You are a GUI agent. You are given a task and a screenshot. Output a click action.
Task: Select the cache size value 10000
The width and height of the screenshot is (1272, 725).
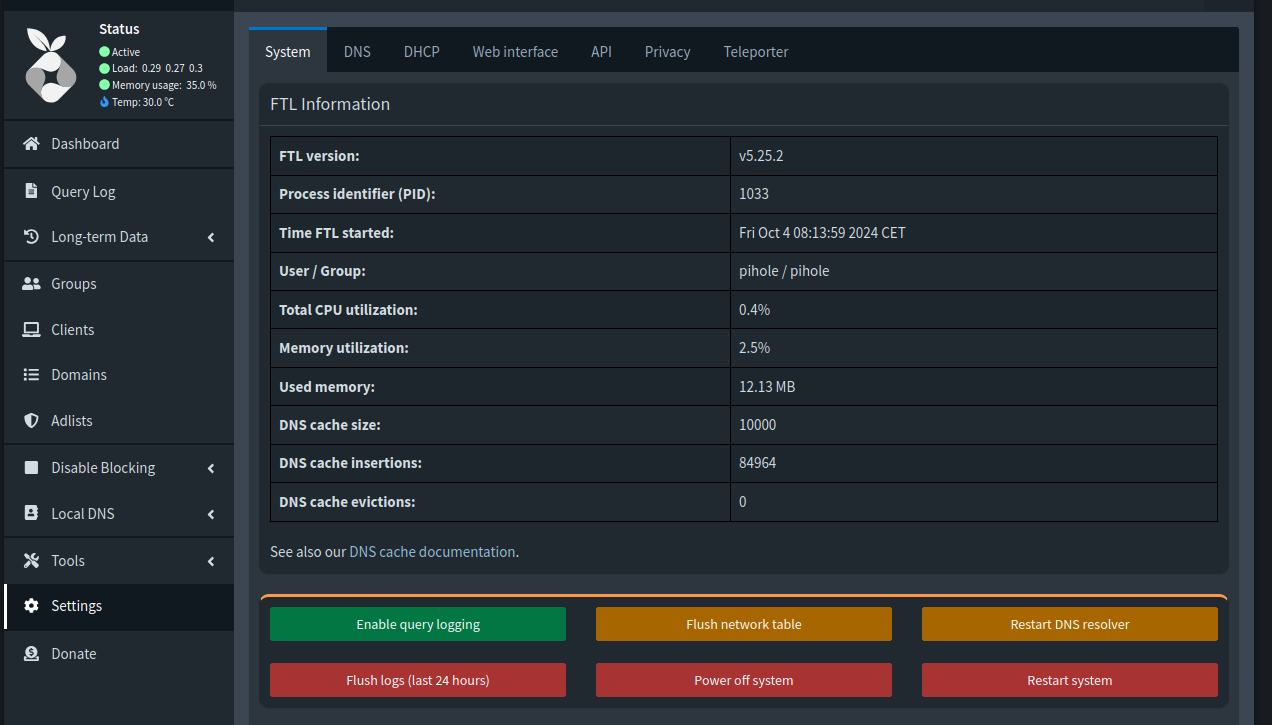click(757, 425)
